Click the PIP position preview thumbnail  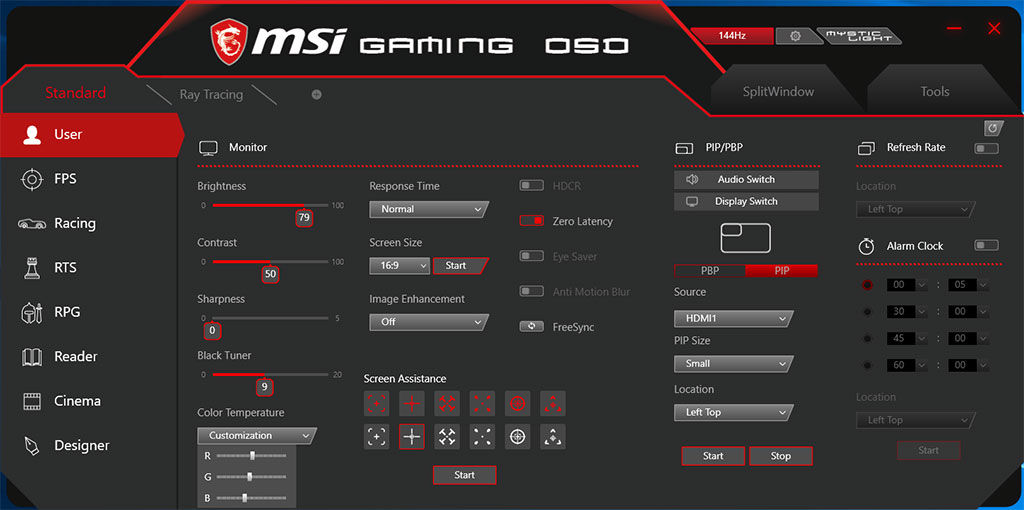[x=746, y=238]
